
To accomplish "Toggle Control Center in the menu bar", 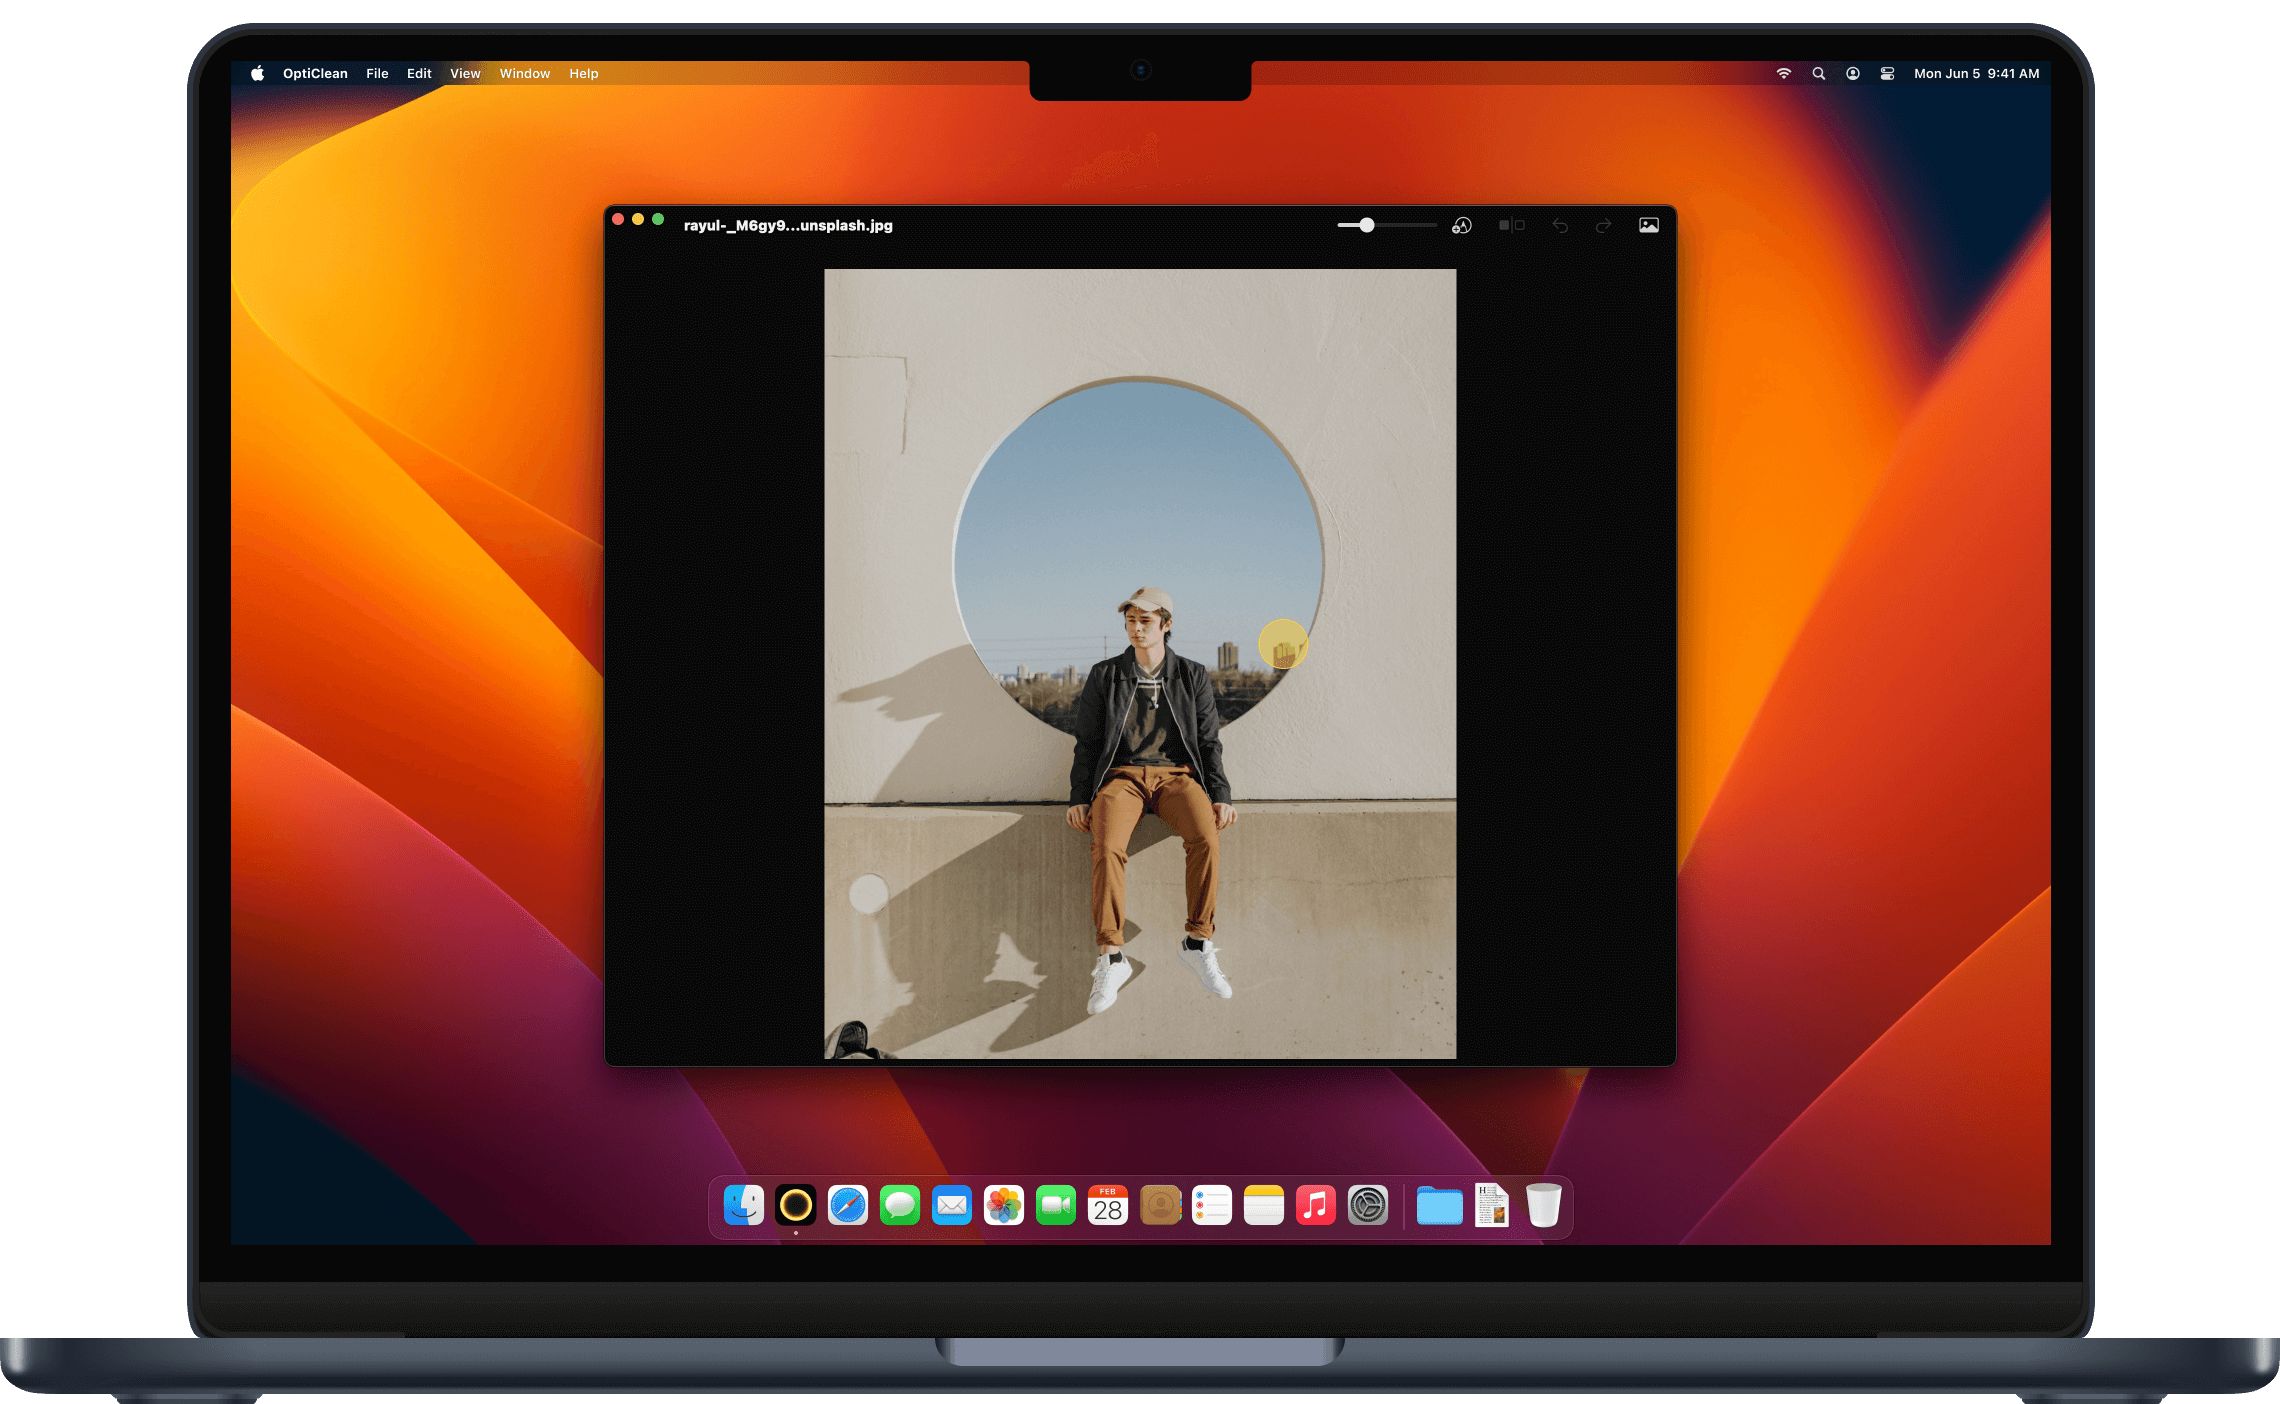I will [x=1887, y=74].
